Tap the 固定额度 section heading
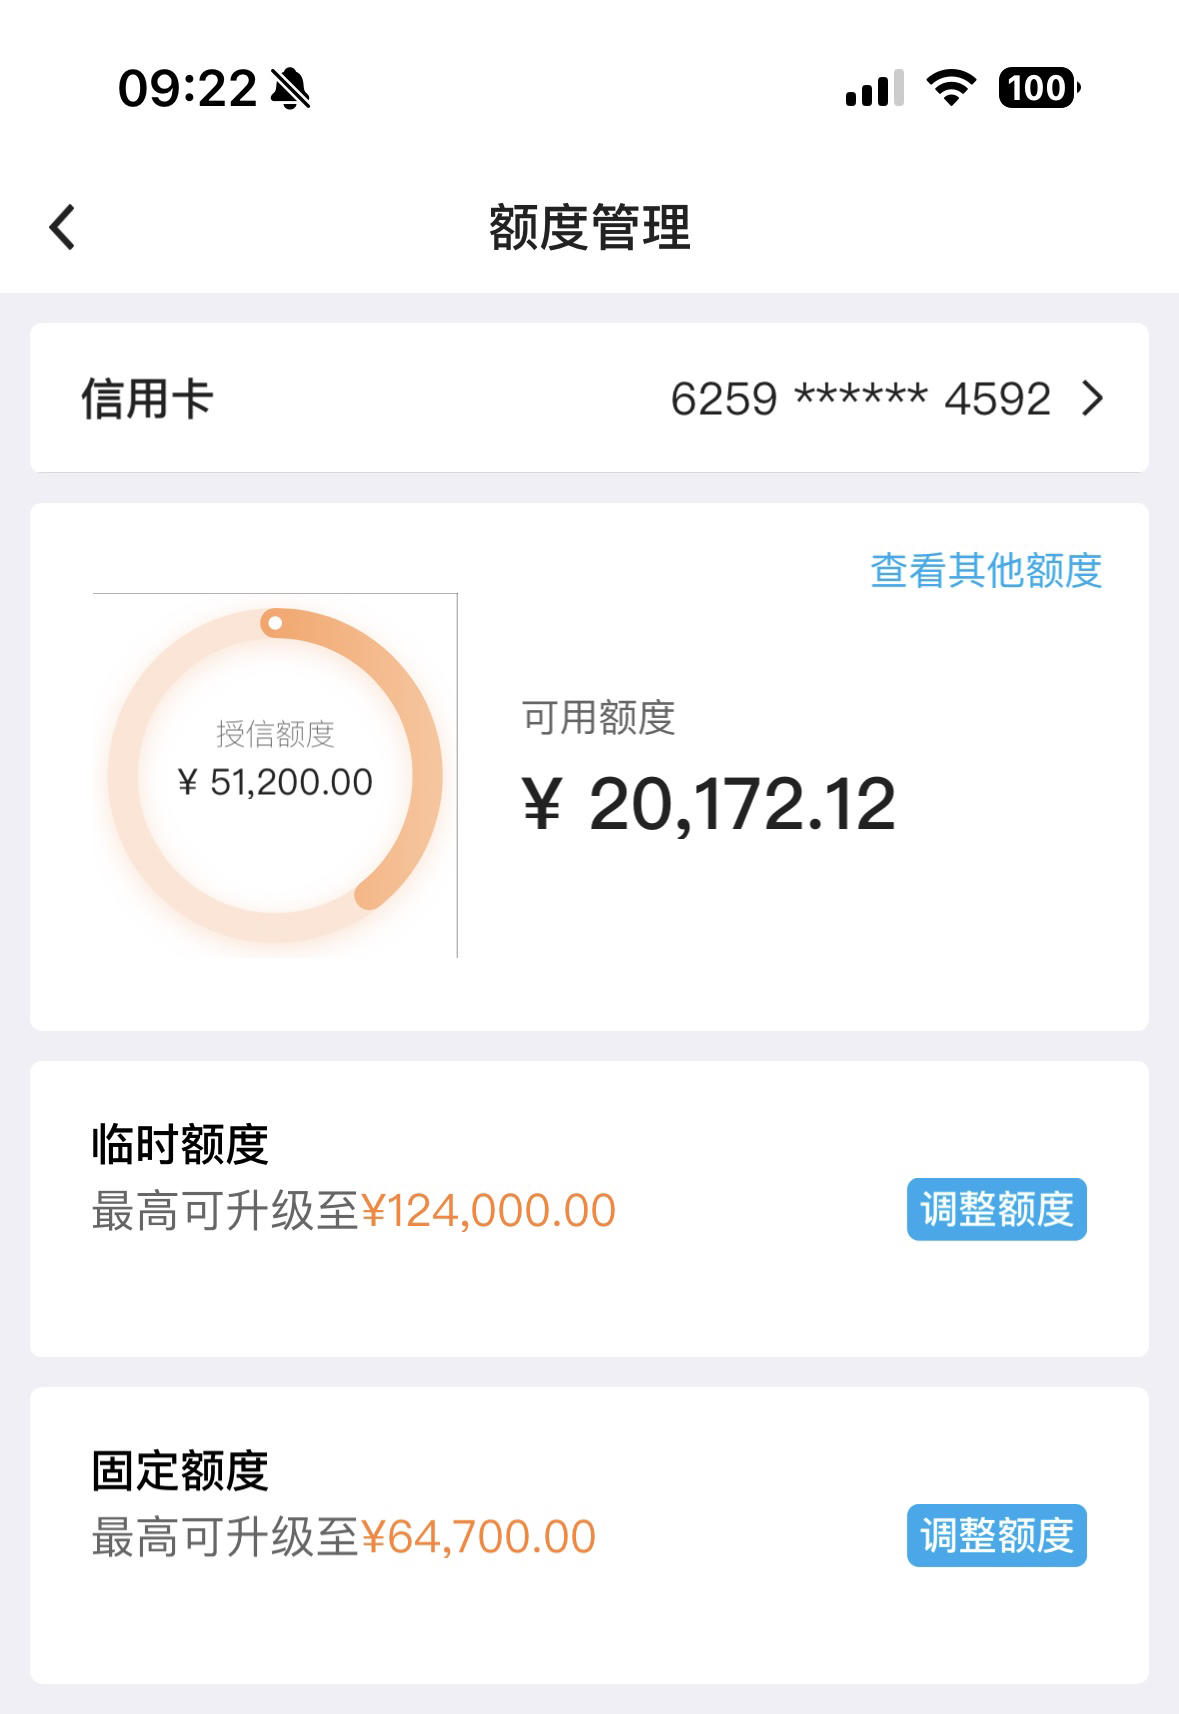 pyautogui.click(x=180, y=1470)
